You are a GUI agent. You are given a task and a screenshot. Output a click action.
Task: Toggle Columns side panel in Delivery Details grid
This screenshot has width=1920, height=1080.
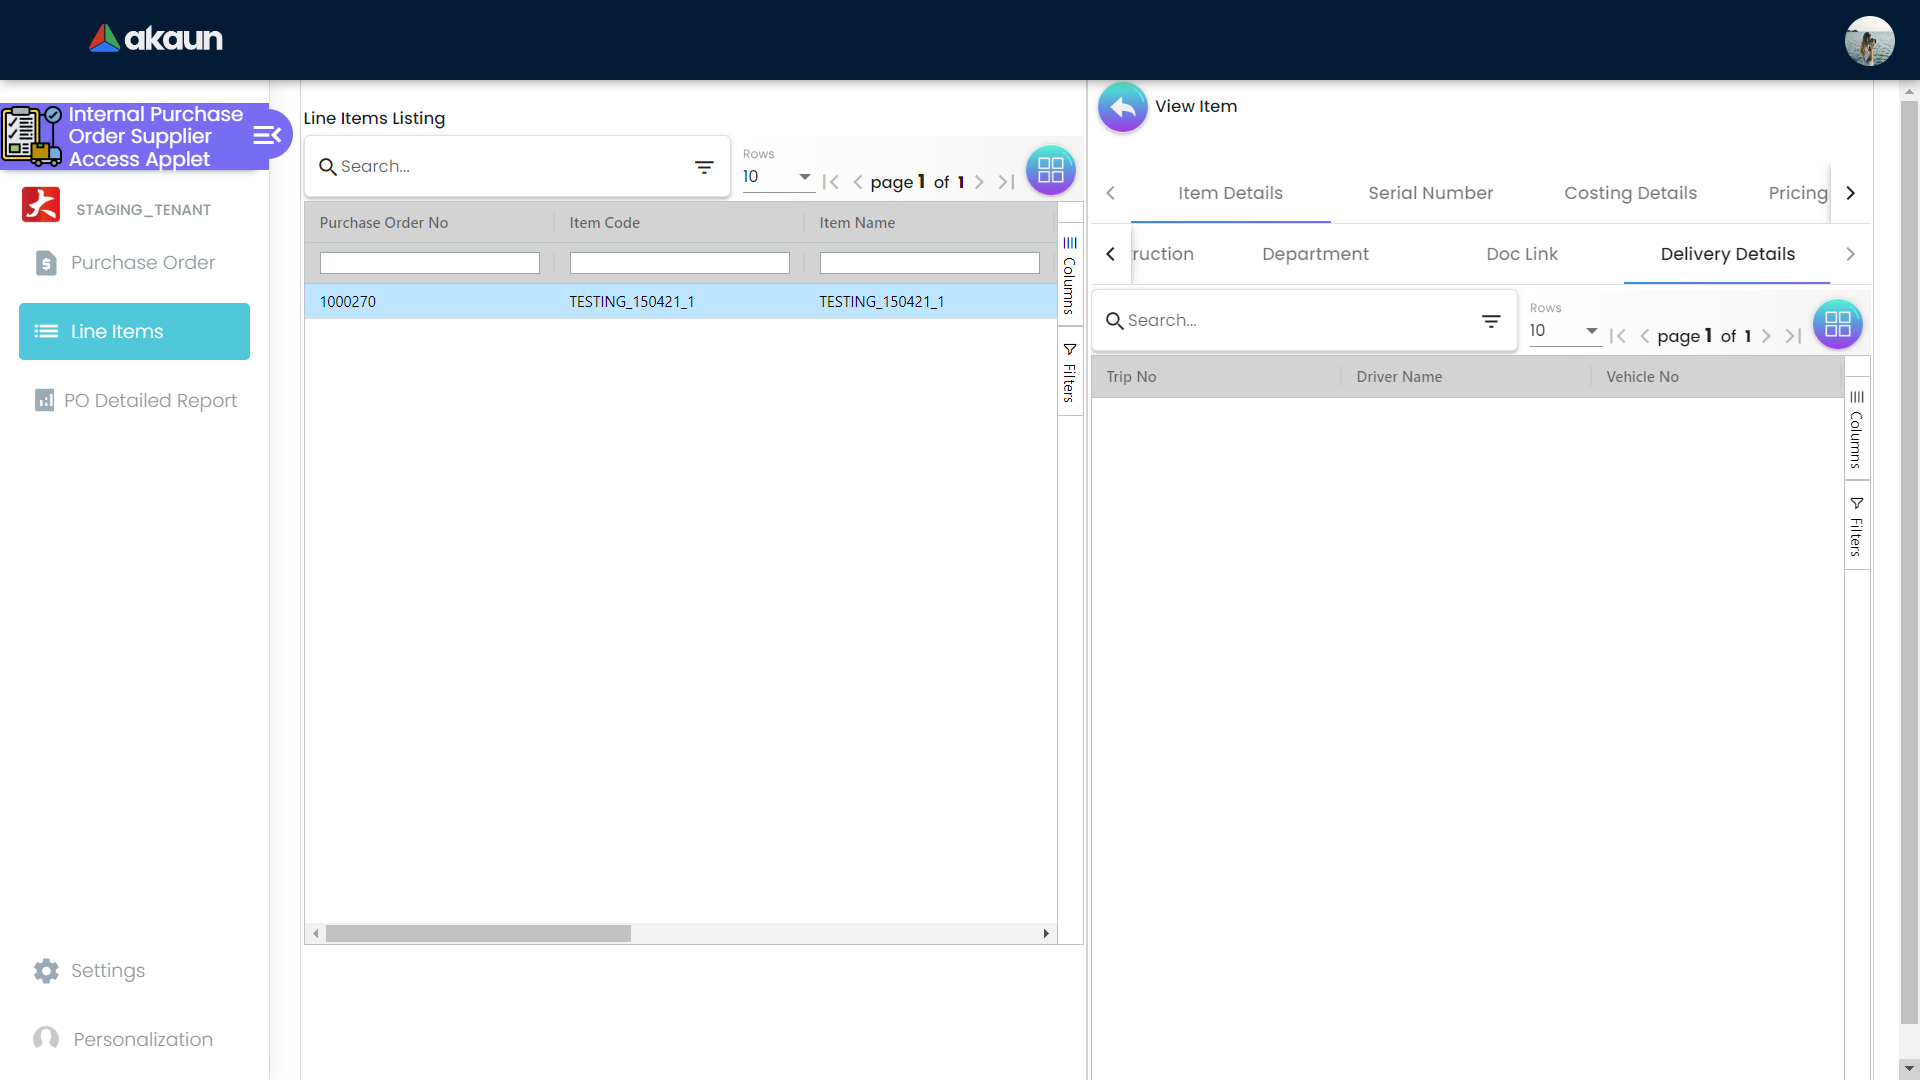click(x=1856, y=429)
